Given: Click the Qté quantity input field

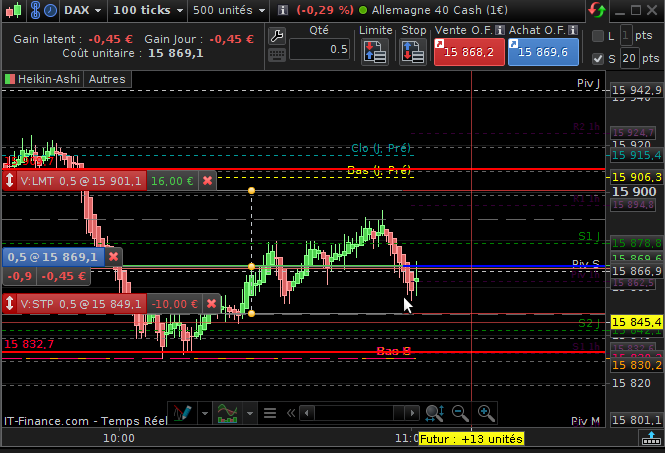Looking at the screenshot, I should pos(319,49).
